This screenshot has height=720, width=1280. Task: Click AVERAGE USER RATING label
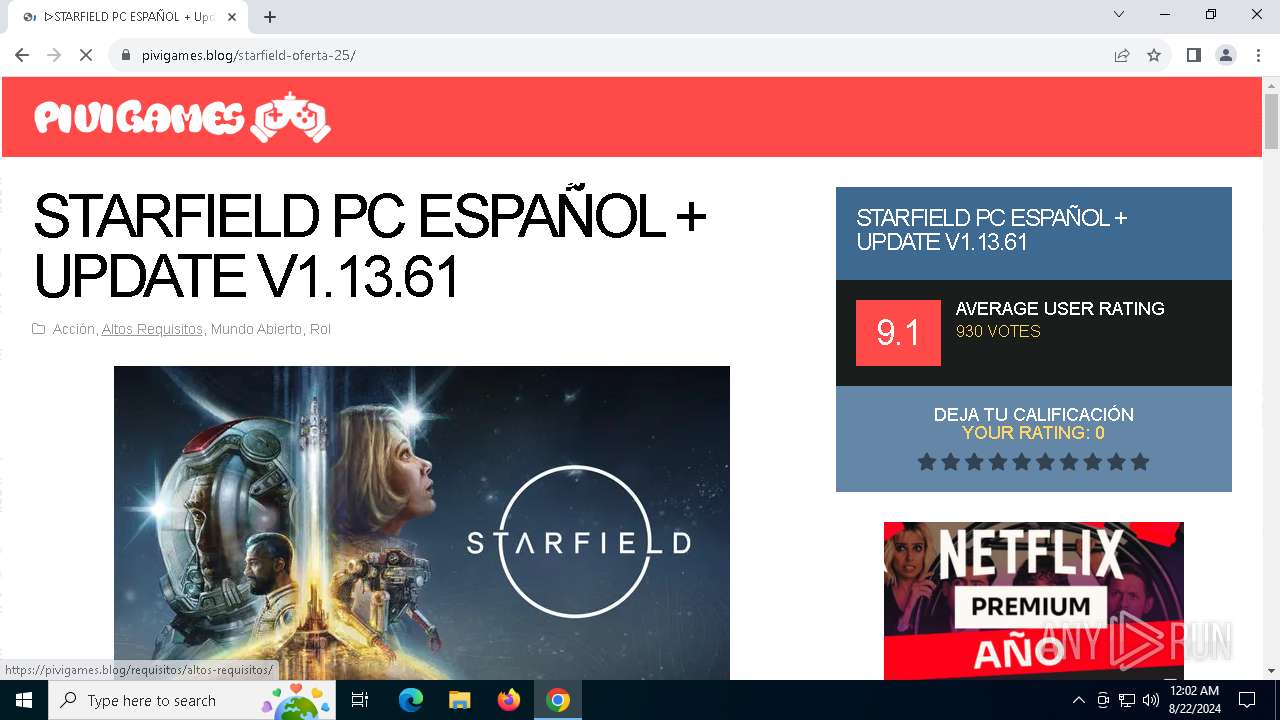point(1060,309)
